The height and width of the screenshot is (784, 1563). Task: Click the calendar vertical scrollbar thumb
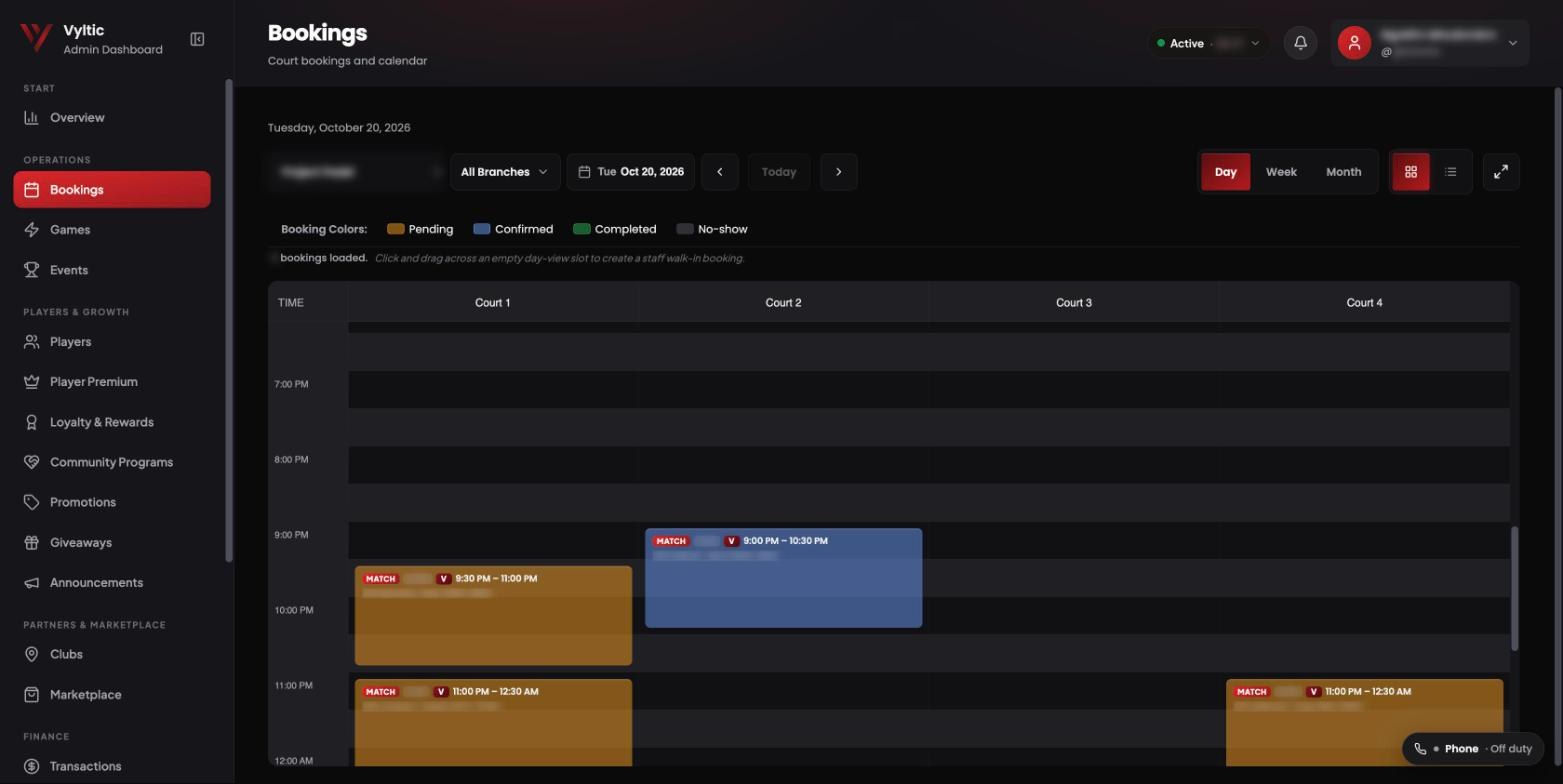[1514, 588]
